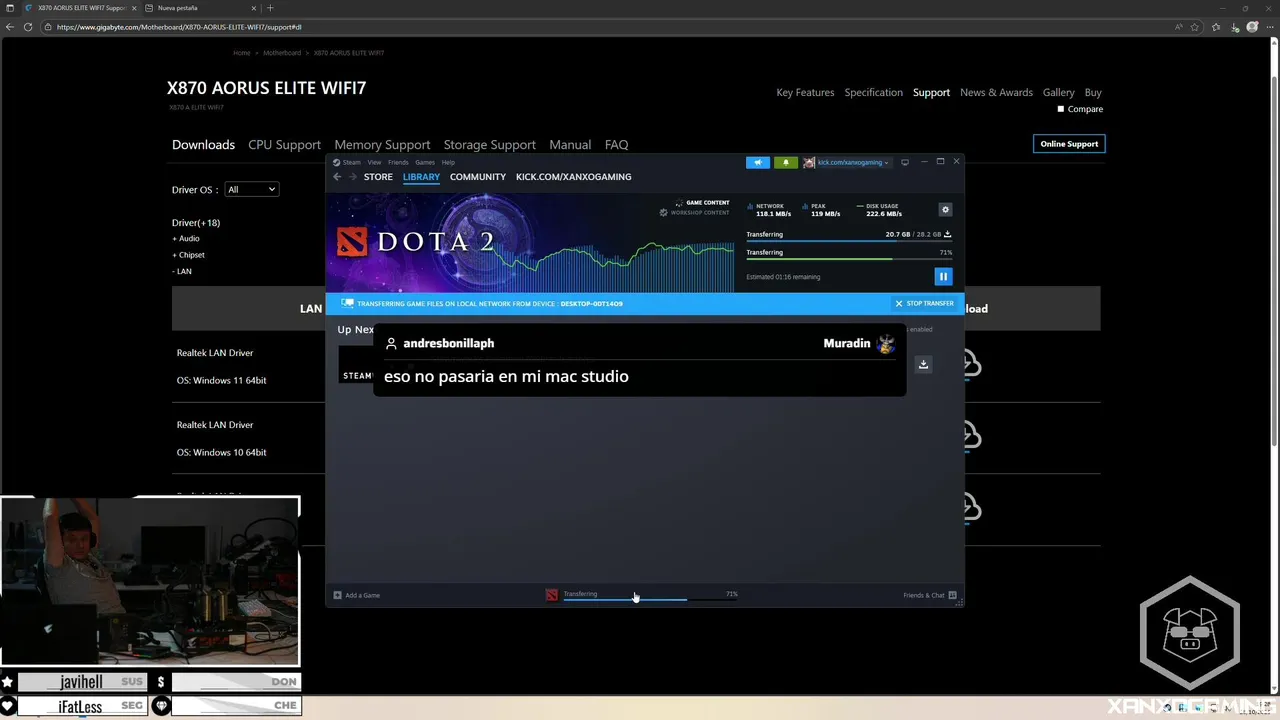Switch to Steam COMMUNITY tab

tap(478, 177)
